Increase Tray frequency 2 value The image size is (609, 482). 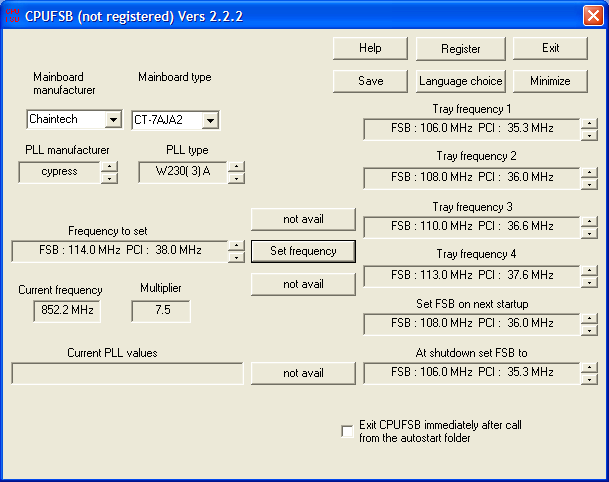[x=590, y=172]
